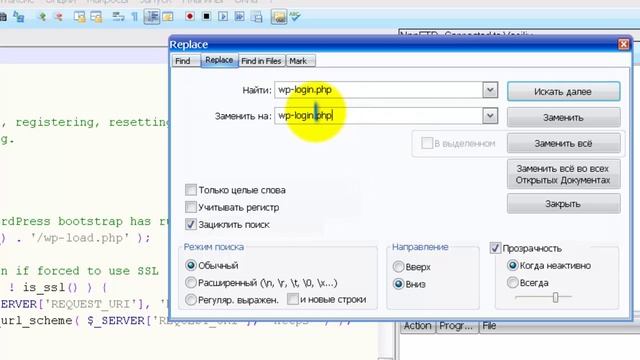This screenshot has height=360, width=640.
Task: Toggle the 'Только целые слова' checkbox
Action: click(x=191, y=190)
